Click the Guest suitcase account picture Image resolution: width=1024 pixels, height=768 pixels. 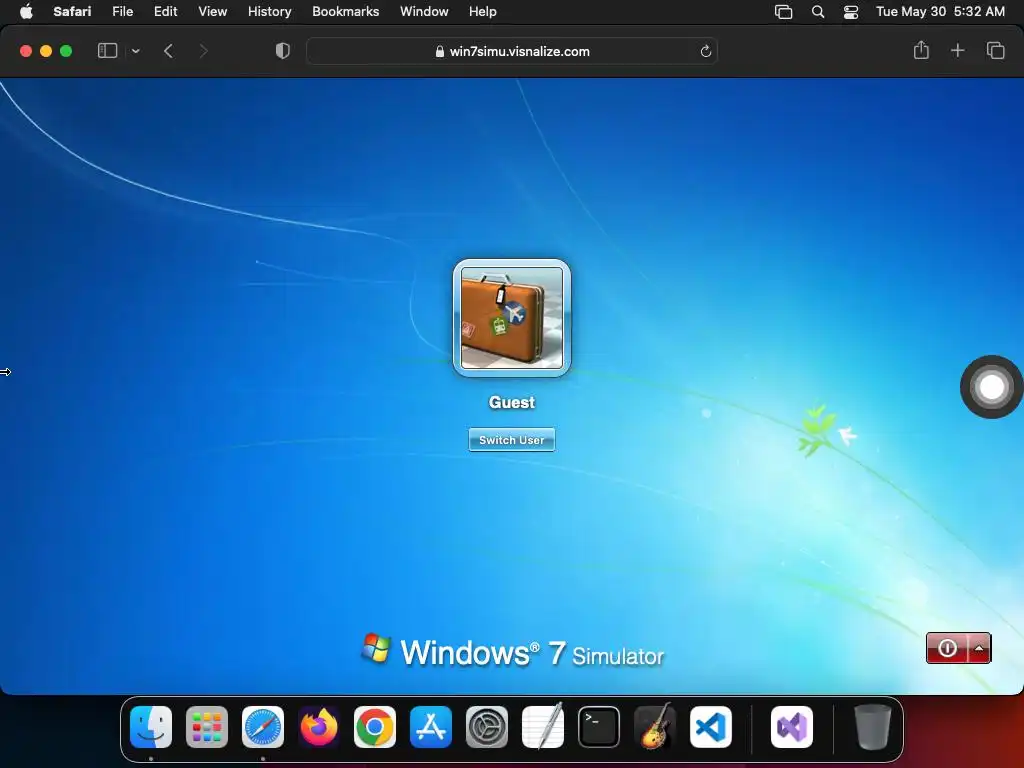(x=512, y=318)
